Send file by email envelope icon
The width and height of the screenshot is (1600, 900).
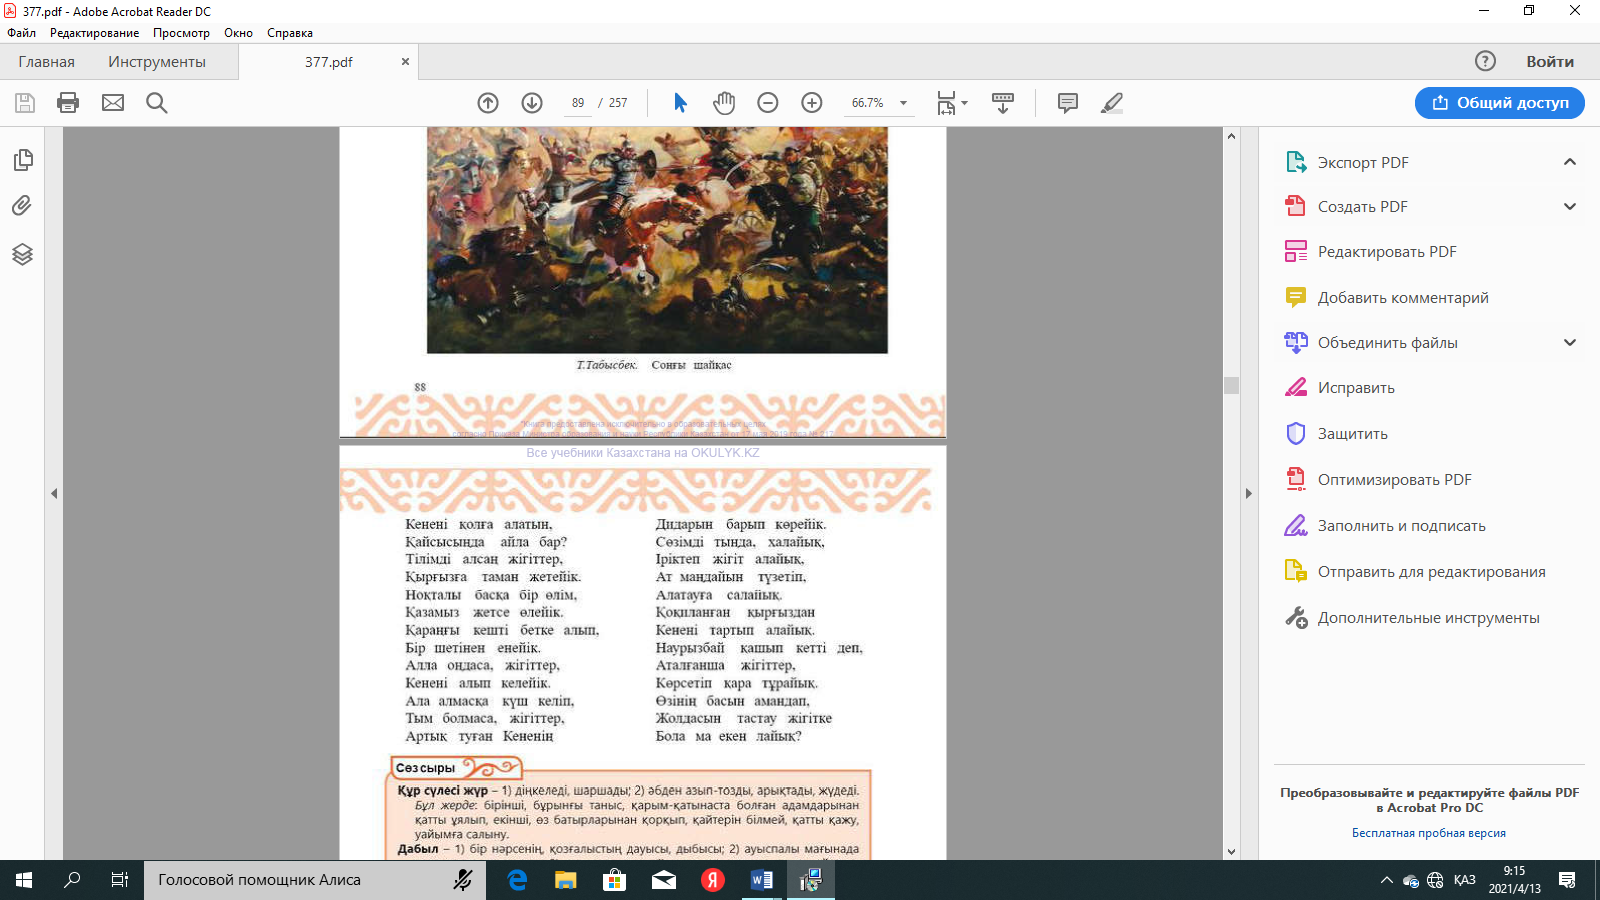[x=113, y=103]
